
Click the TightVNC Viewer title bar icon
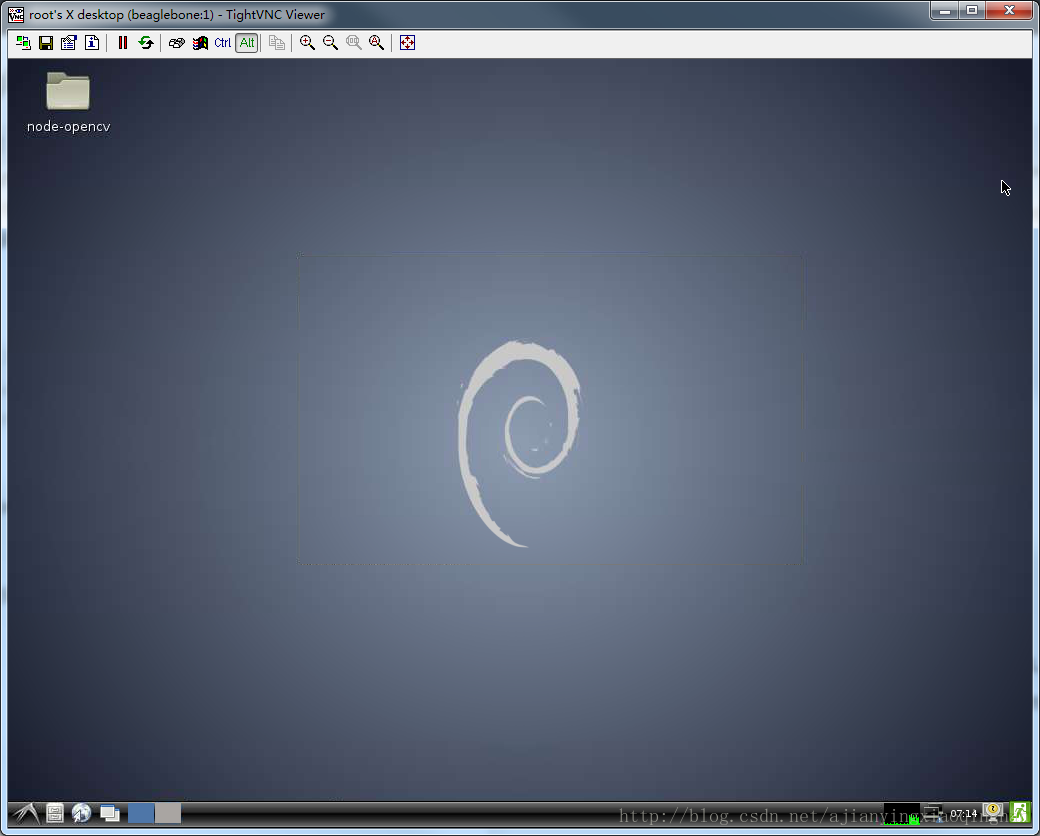pos(16,14)
